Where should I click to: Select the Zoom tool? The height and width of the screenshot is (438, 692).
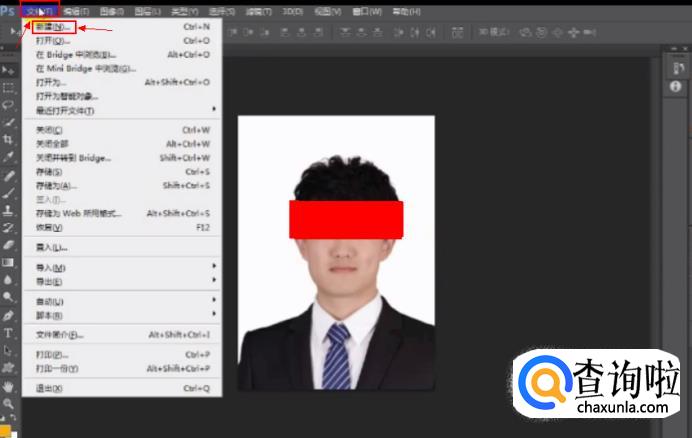coord(8,402)
